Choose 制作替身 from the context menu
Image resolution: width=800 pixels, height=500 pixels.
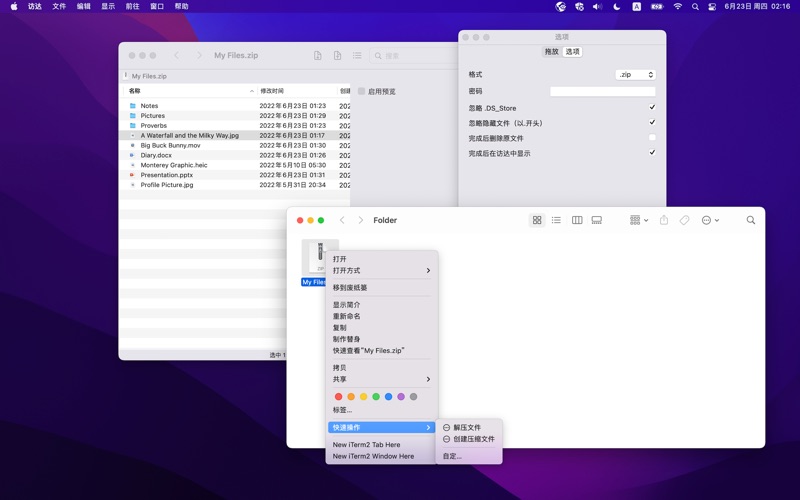[382, 339]
